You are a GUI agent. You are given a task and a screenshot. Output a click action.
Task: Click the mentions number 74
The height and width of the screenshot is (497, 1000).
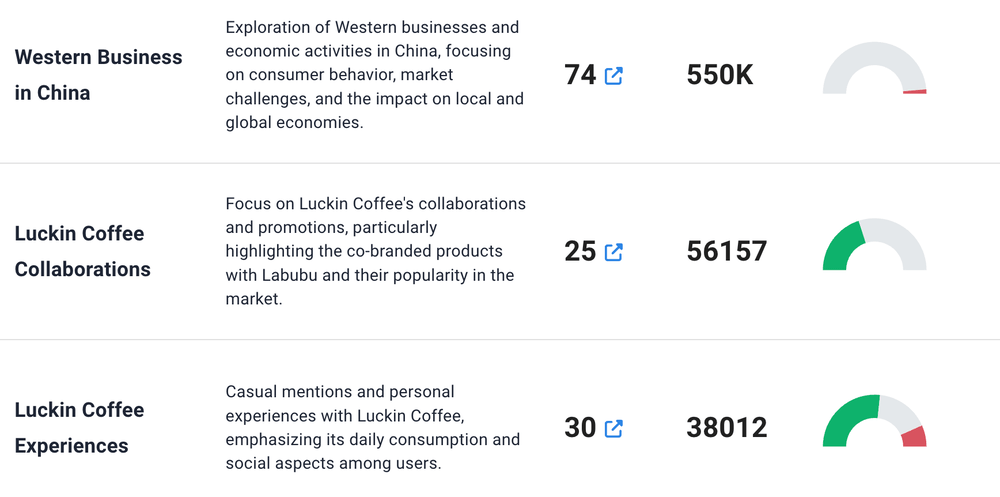click(x=580, y=75)
